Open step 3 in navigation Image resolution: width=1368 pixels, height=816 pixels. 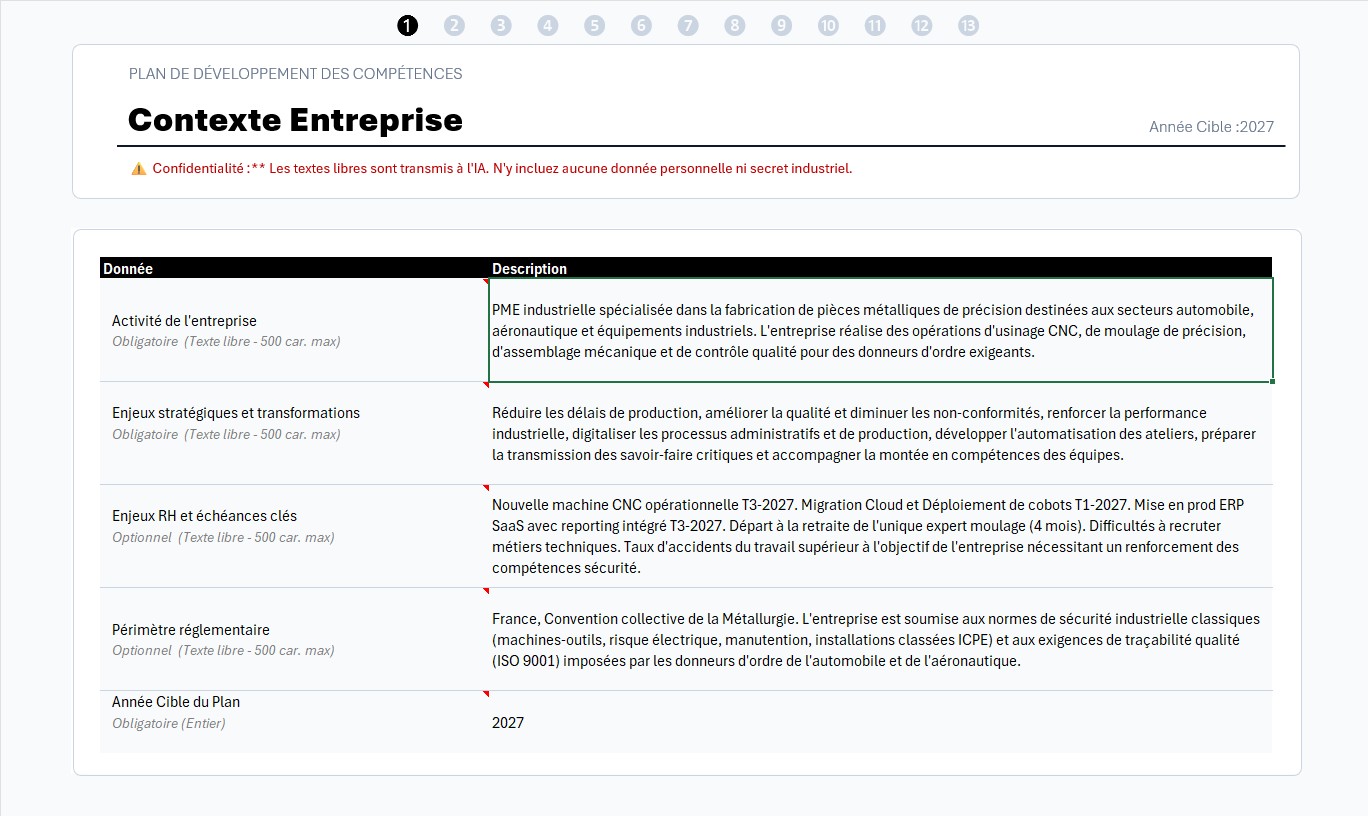[x=501, y=26]
